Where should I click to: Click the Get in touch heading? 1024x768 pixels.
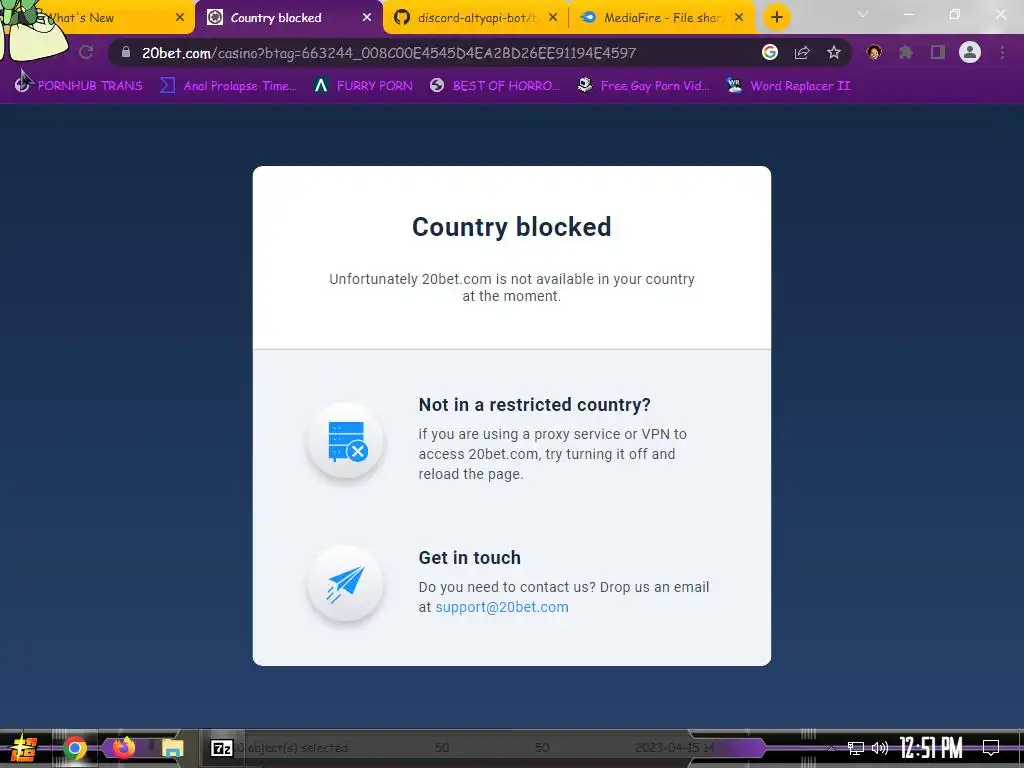coord(470,558)
